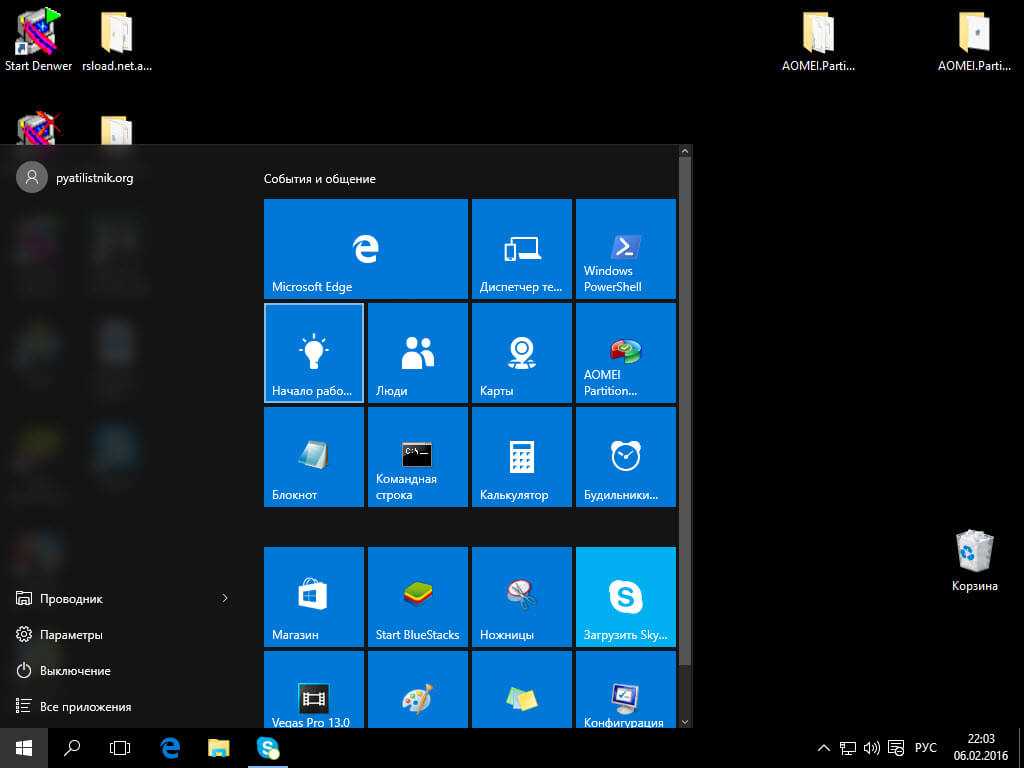
Task: Open Командная строка tile
Action: click(417, 457)
